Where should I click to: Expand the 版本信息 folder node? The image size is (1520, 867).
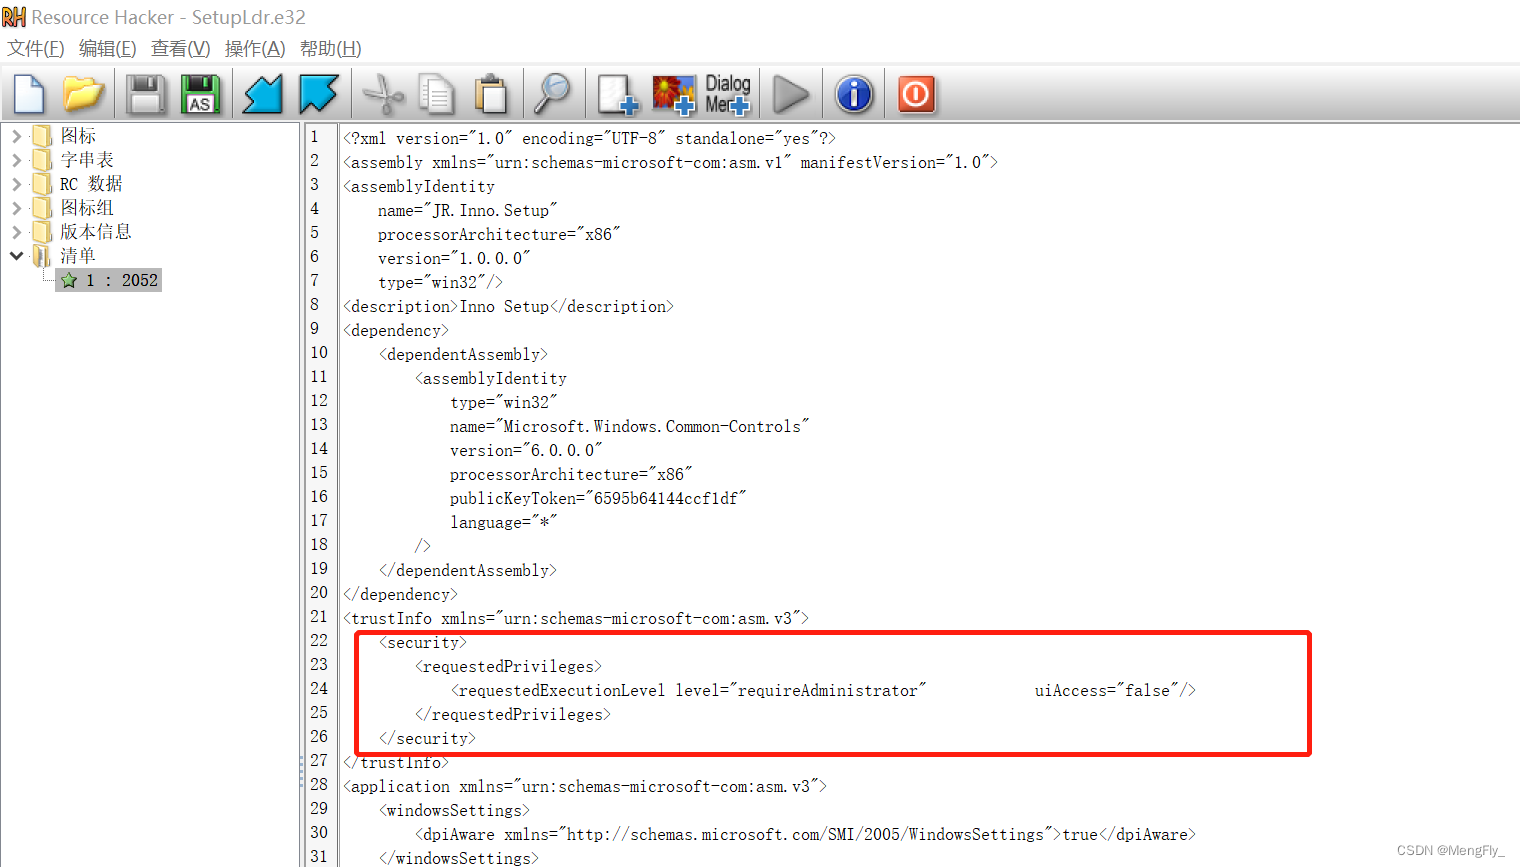point(16,231)
